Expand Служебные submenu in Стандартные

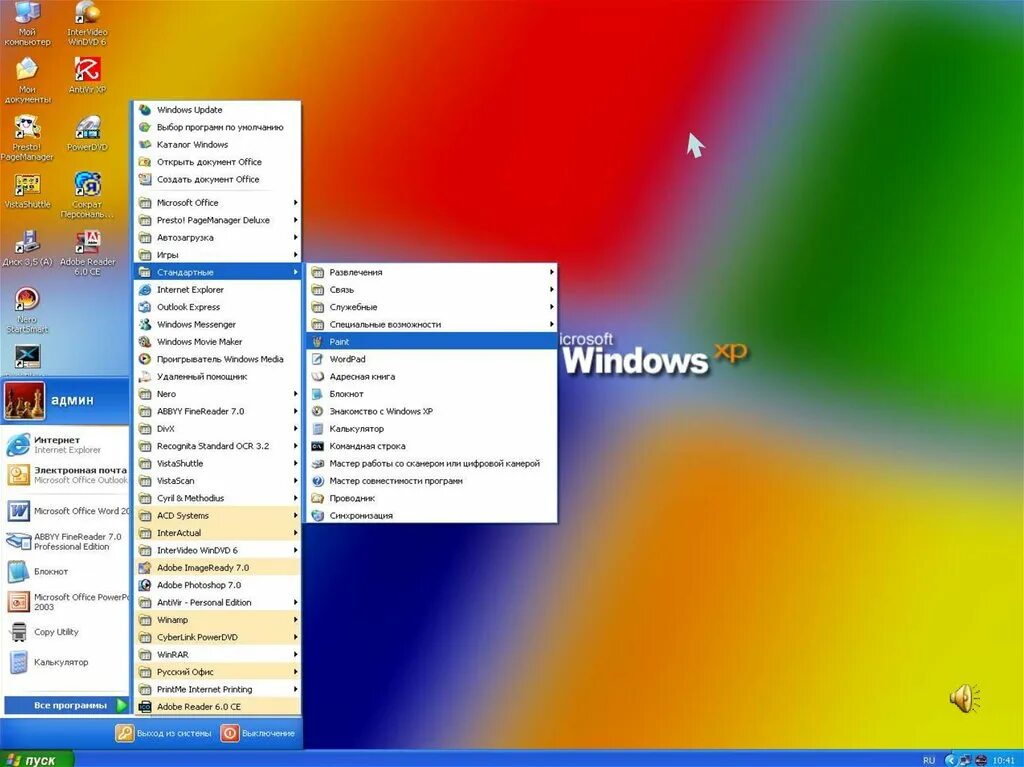pyautogui.click(x=432, y=307)
